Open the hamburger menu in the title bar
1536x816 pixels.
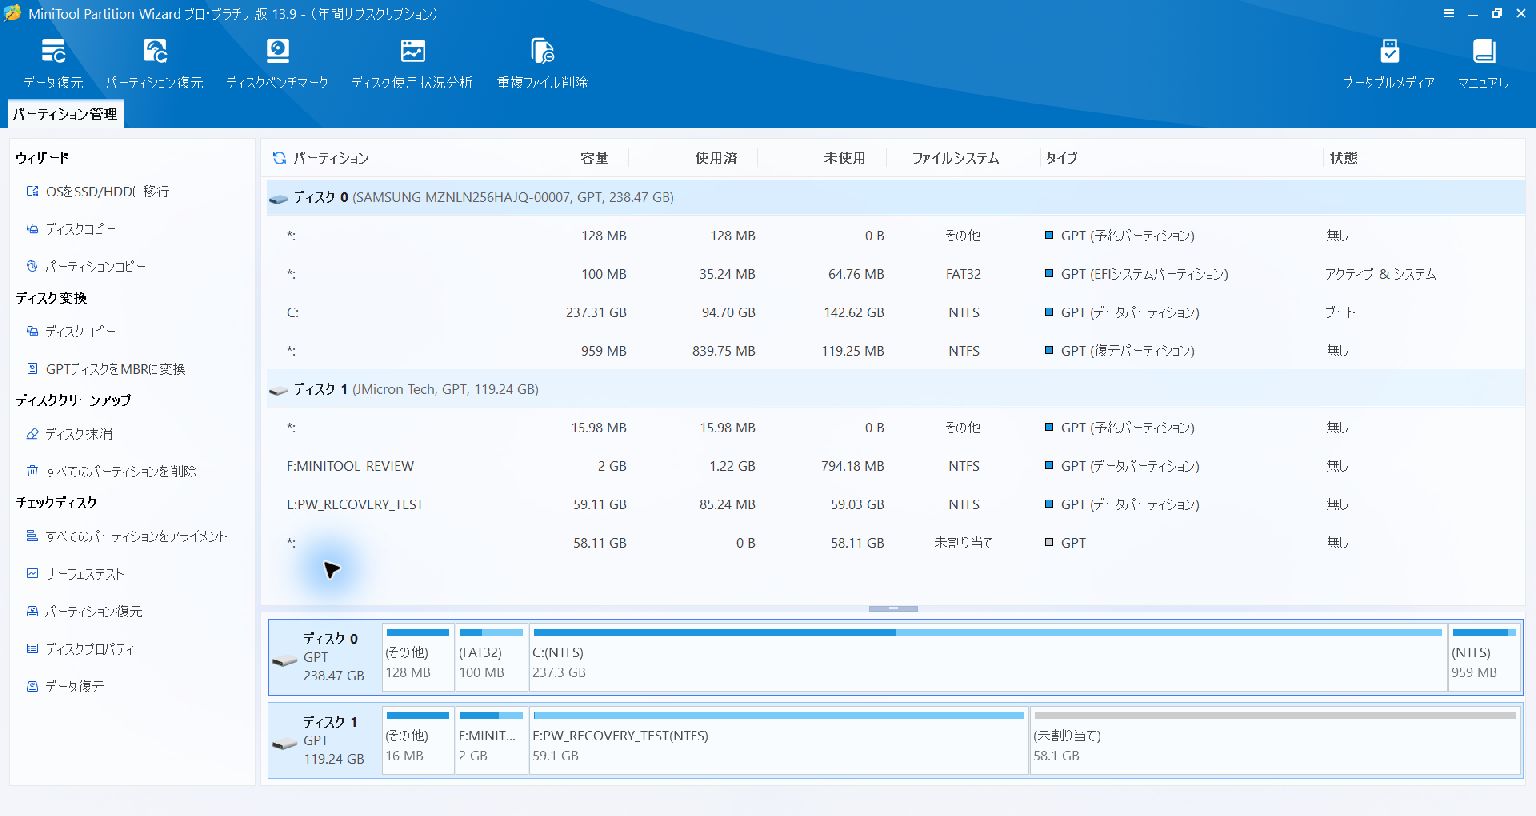pos(1449,14)
